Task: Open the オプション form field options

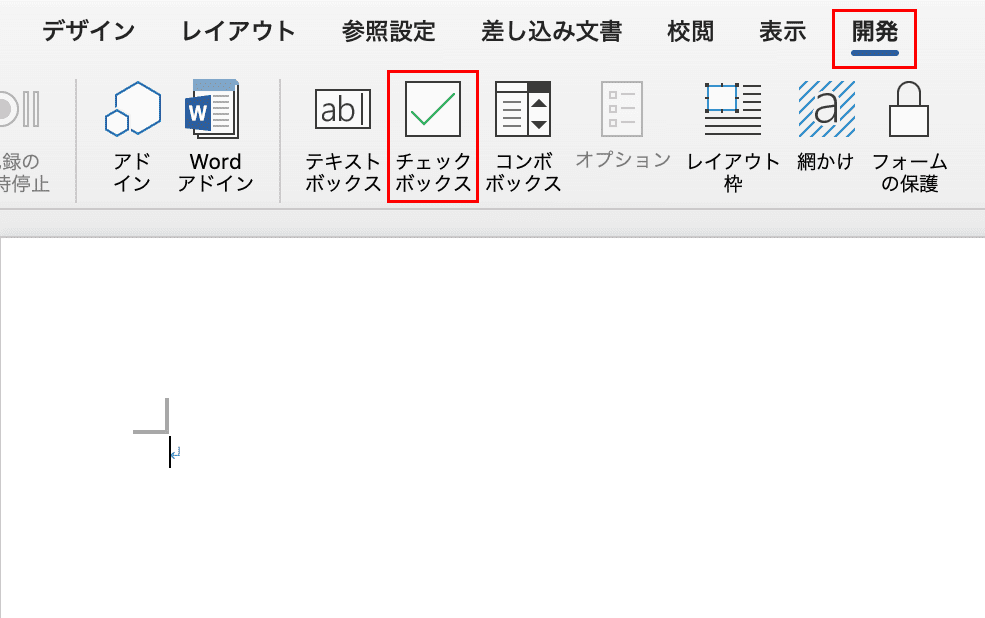Action: click(x=622, y=109)
